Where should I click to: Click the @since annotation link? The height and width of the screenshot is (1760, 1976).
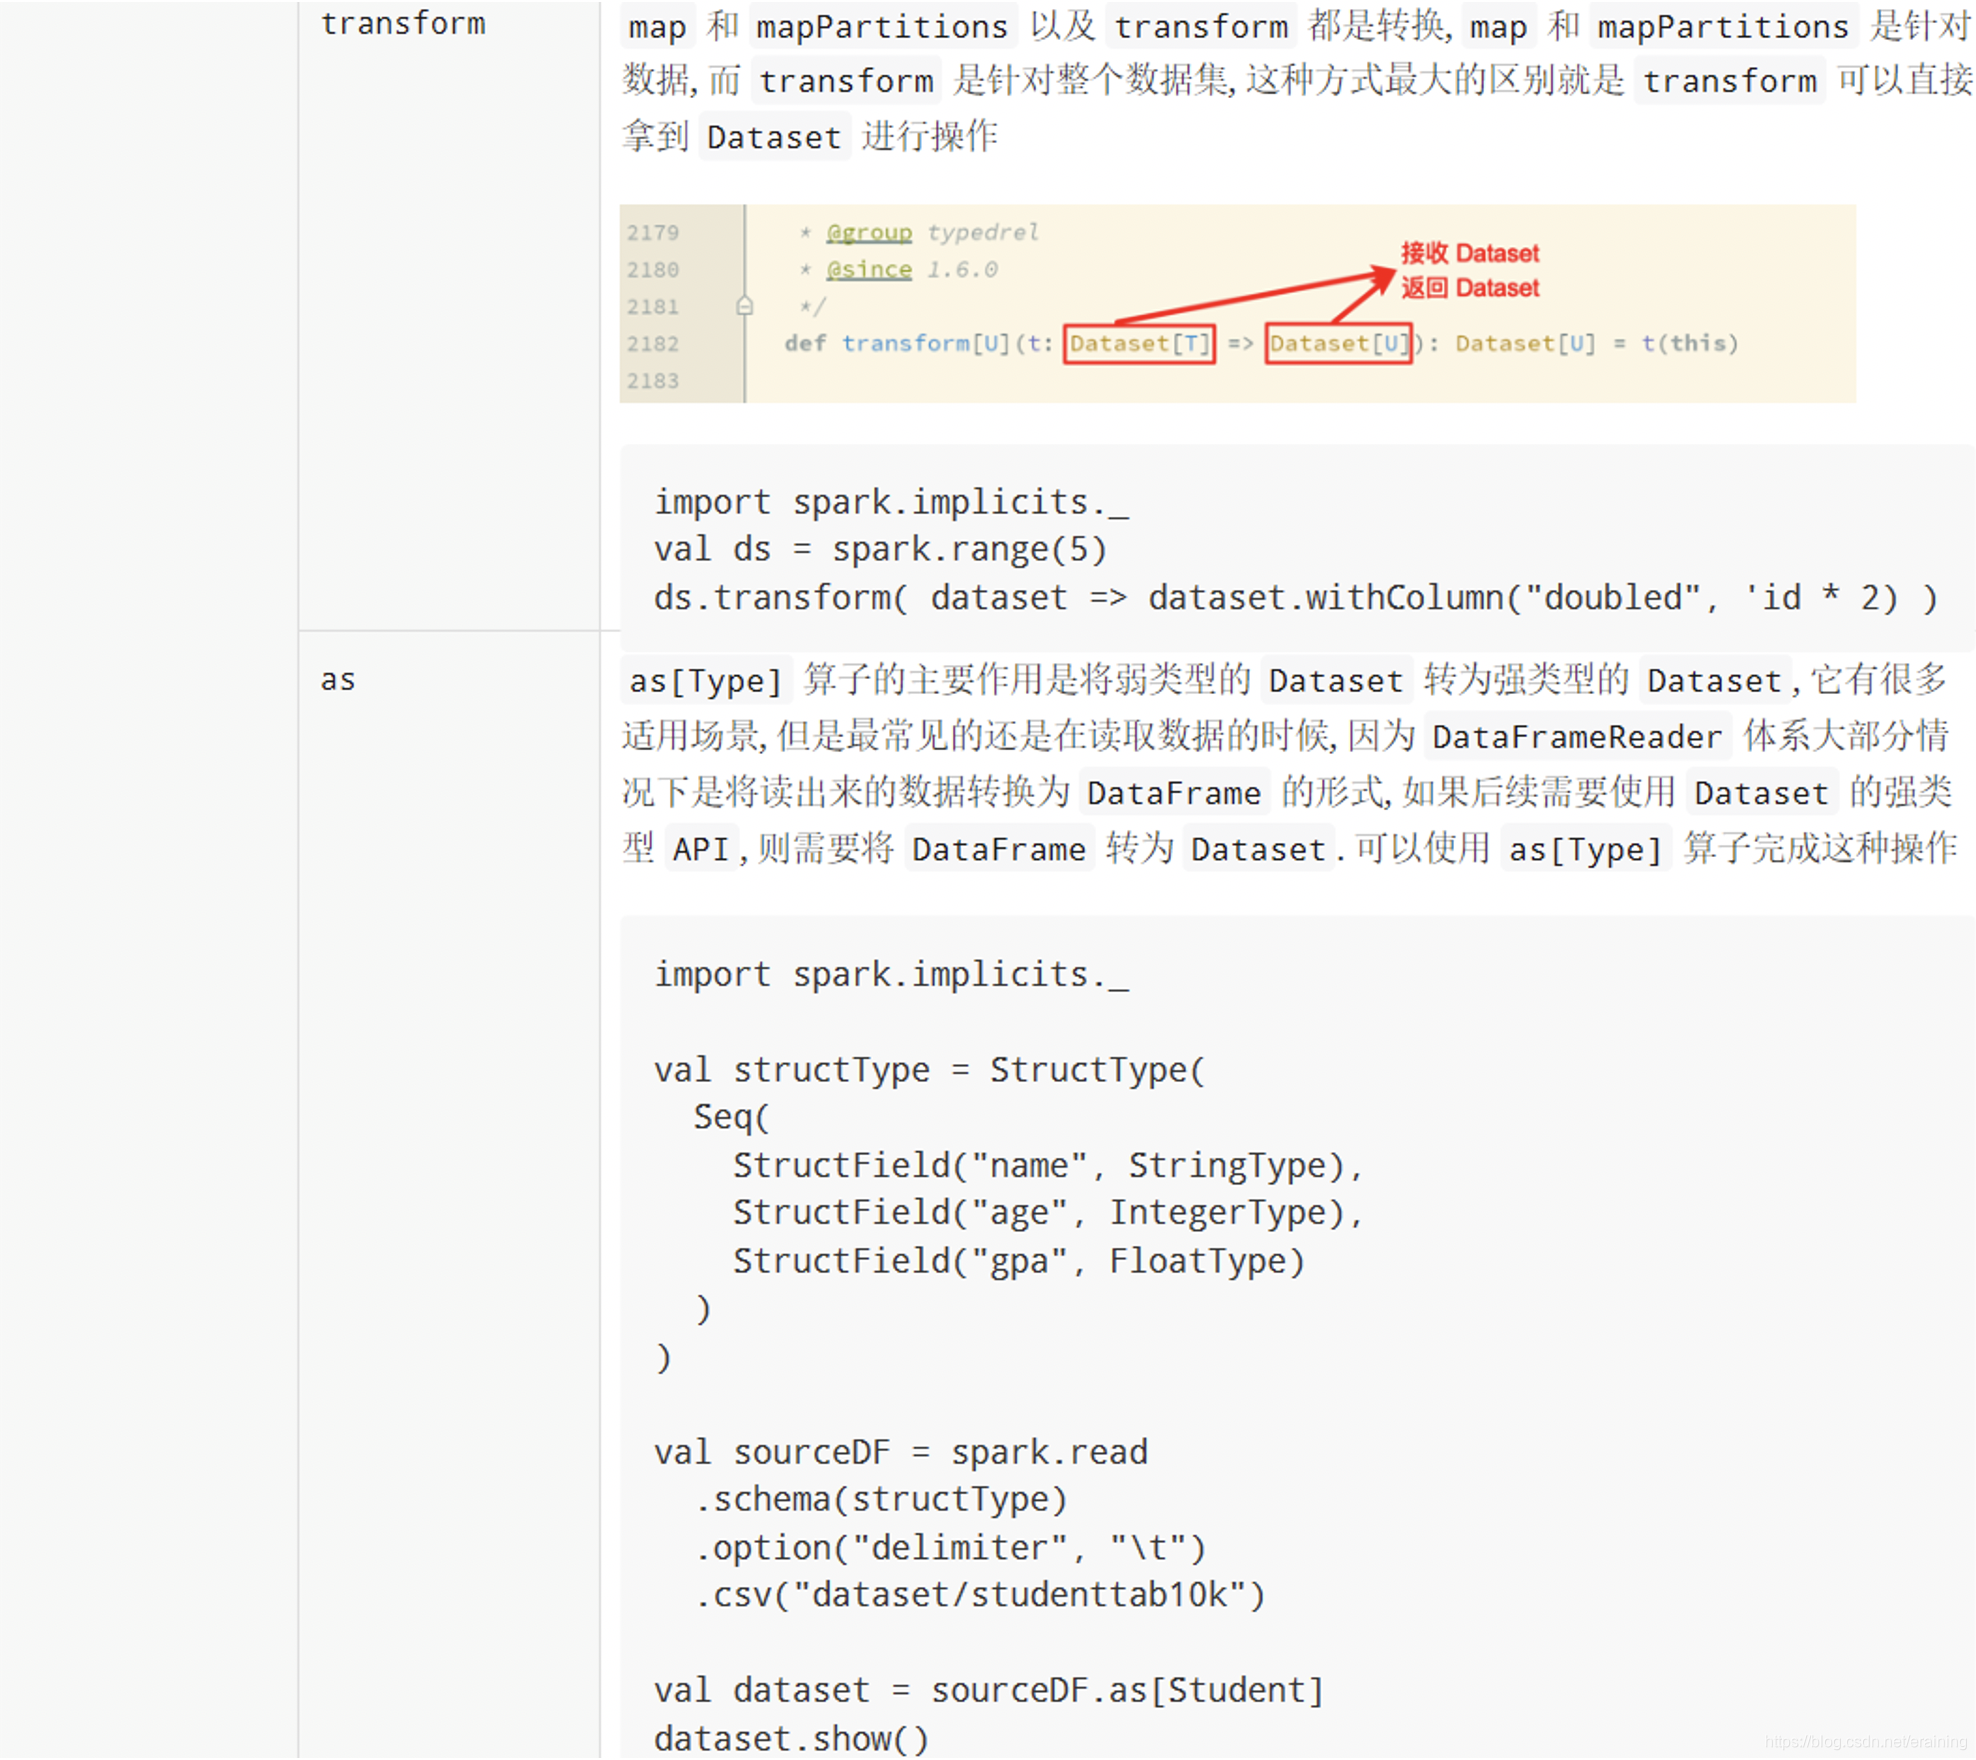[x=868, y=269]
